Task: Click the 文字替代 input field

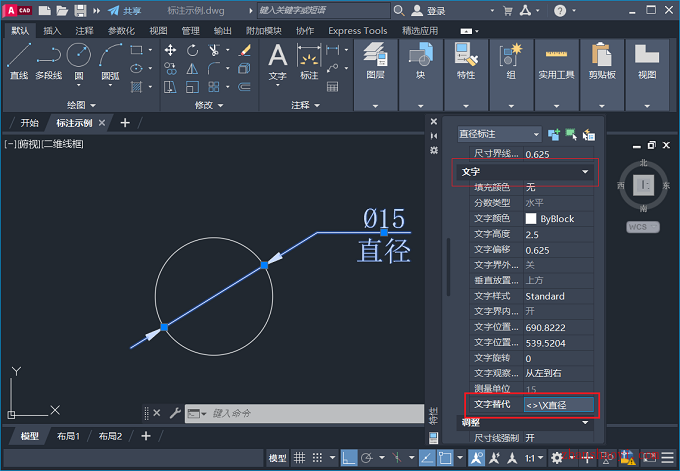Action: [x=559, y=405]
